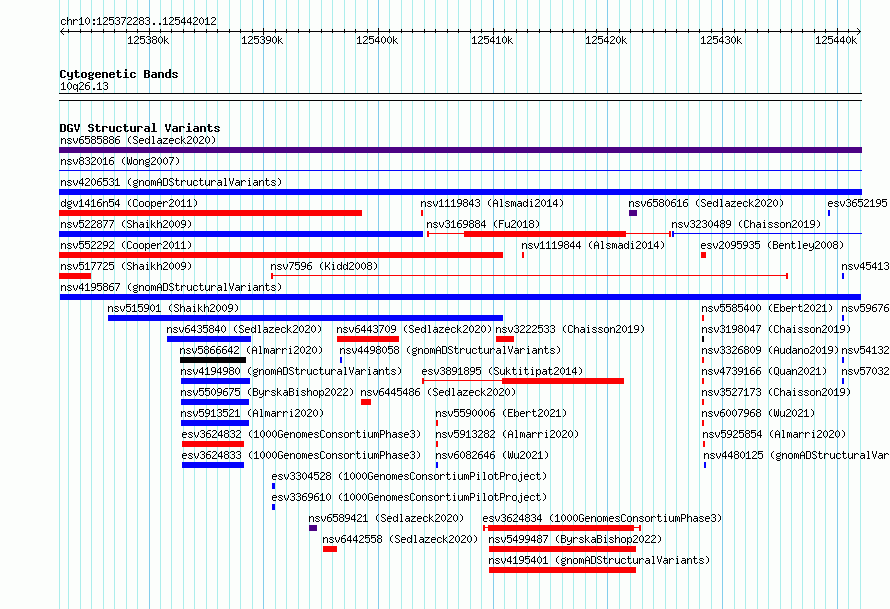The height and width of the screenshot is (609, 890).
Task: Open esv3891895 (Suktitipat2014) label
Action: click(x=502, y=371)
